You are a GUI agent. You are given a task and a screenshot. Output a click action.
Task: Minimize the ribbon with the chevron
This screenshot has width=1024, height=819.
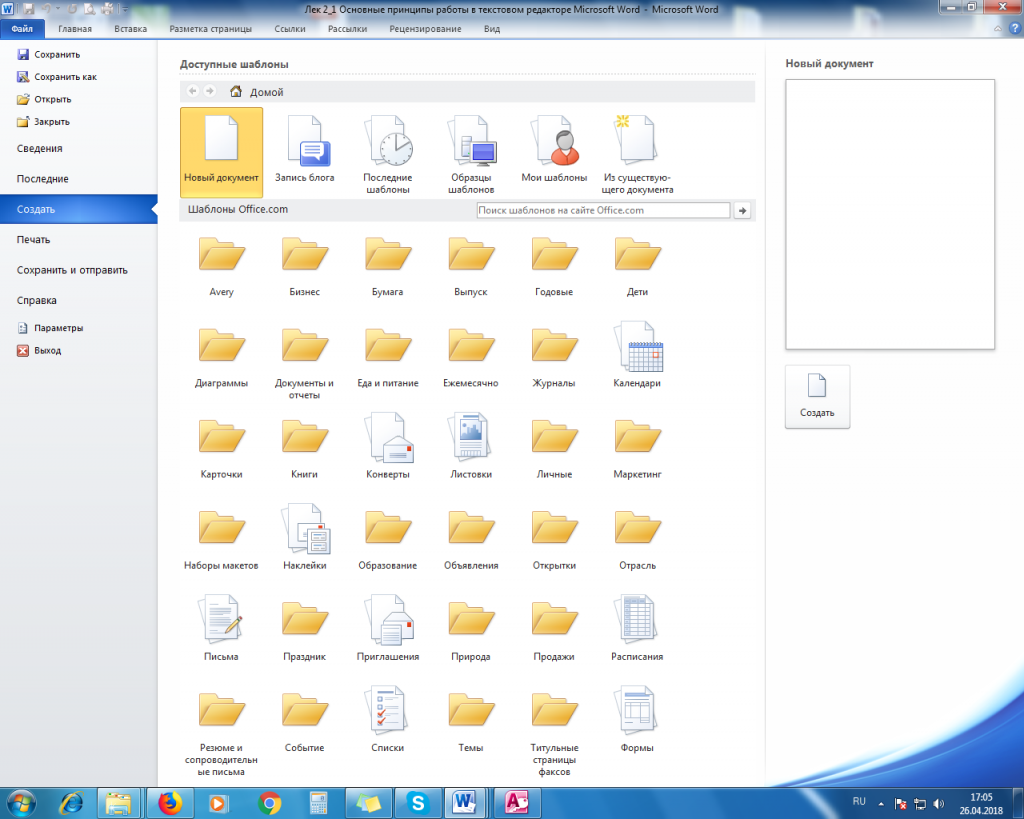click(x=997, y=29)
